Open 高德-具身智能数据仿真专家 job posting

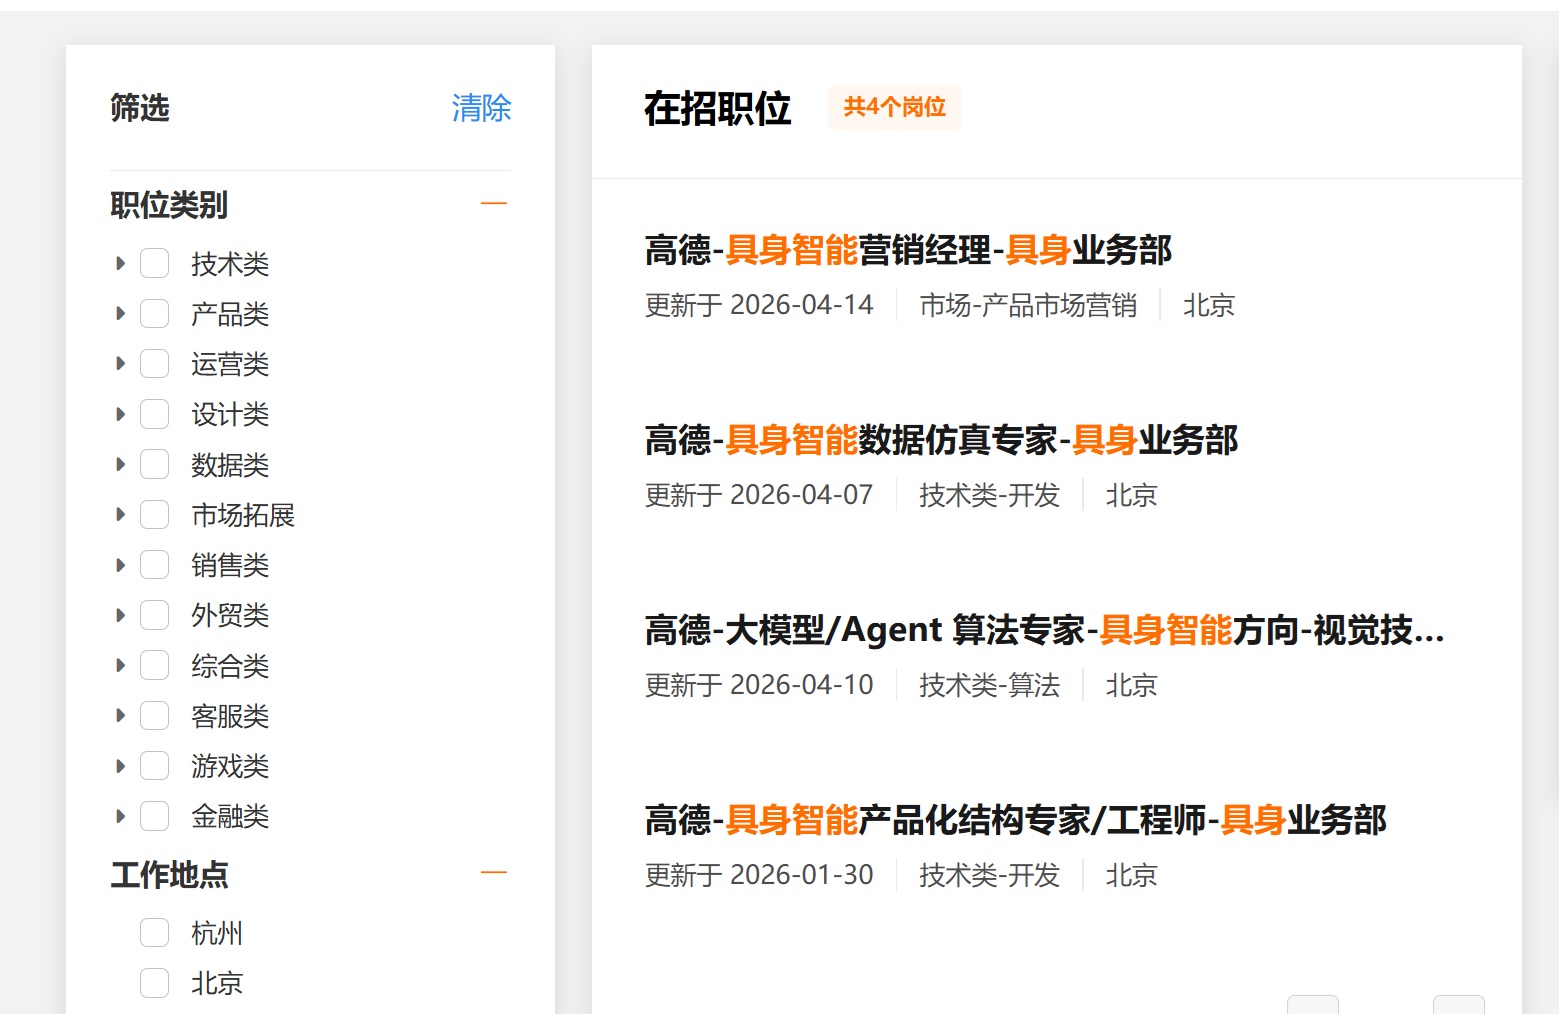pyautogui.click(x=940, y=440)
